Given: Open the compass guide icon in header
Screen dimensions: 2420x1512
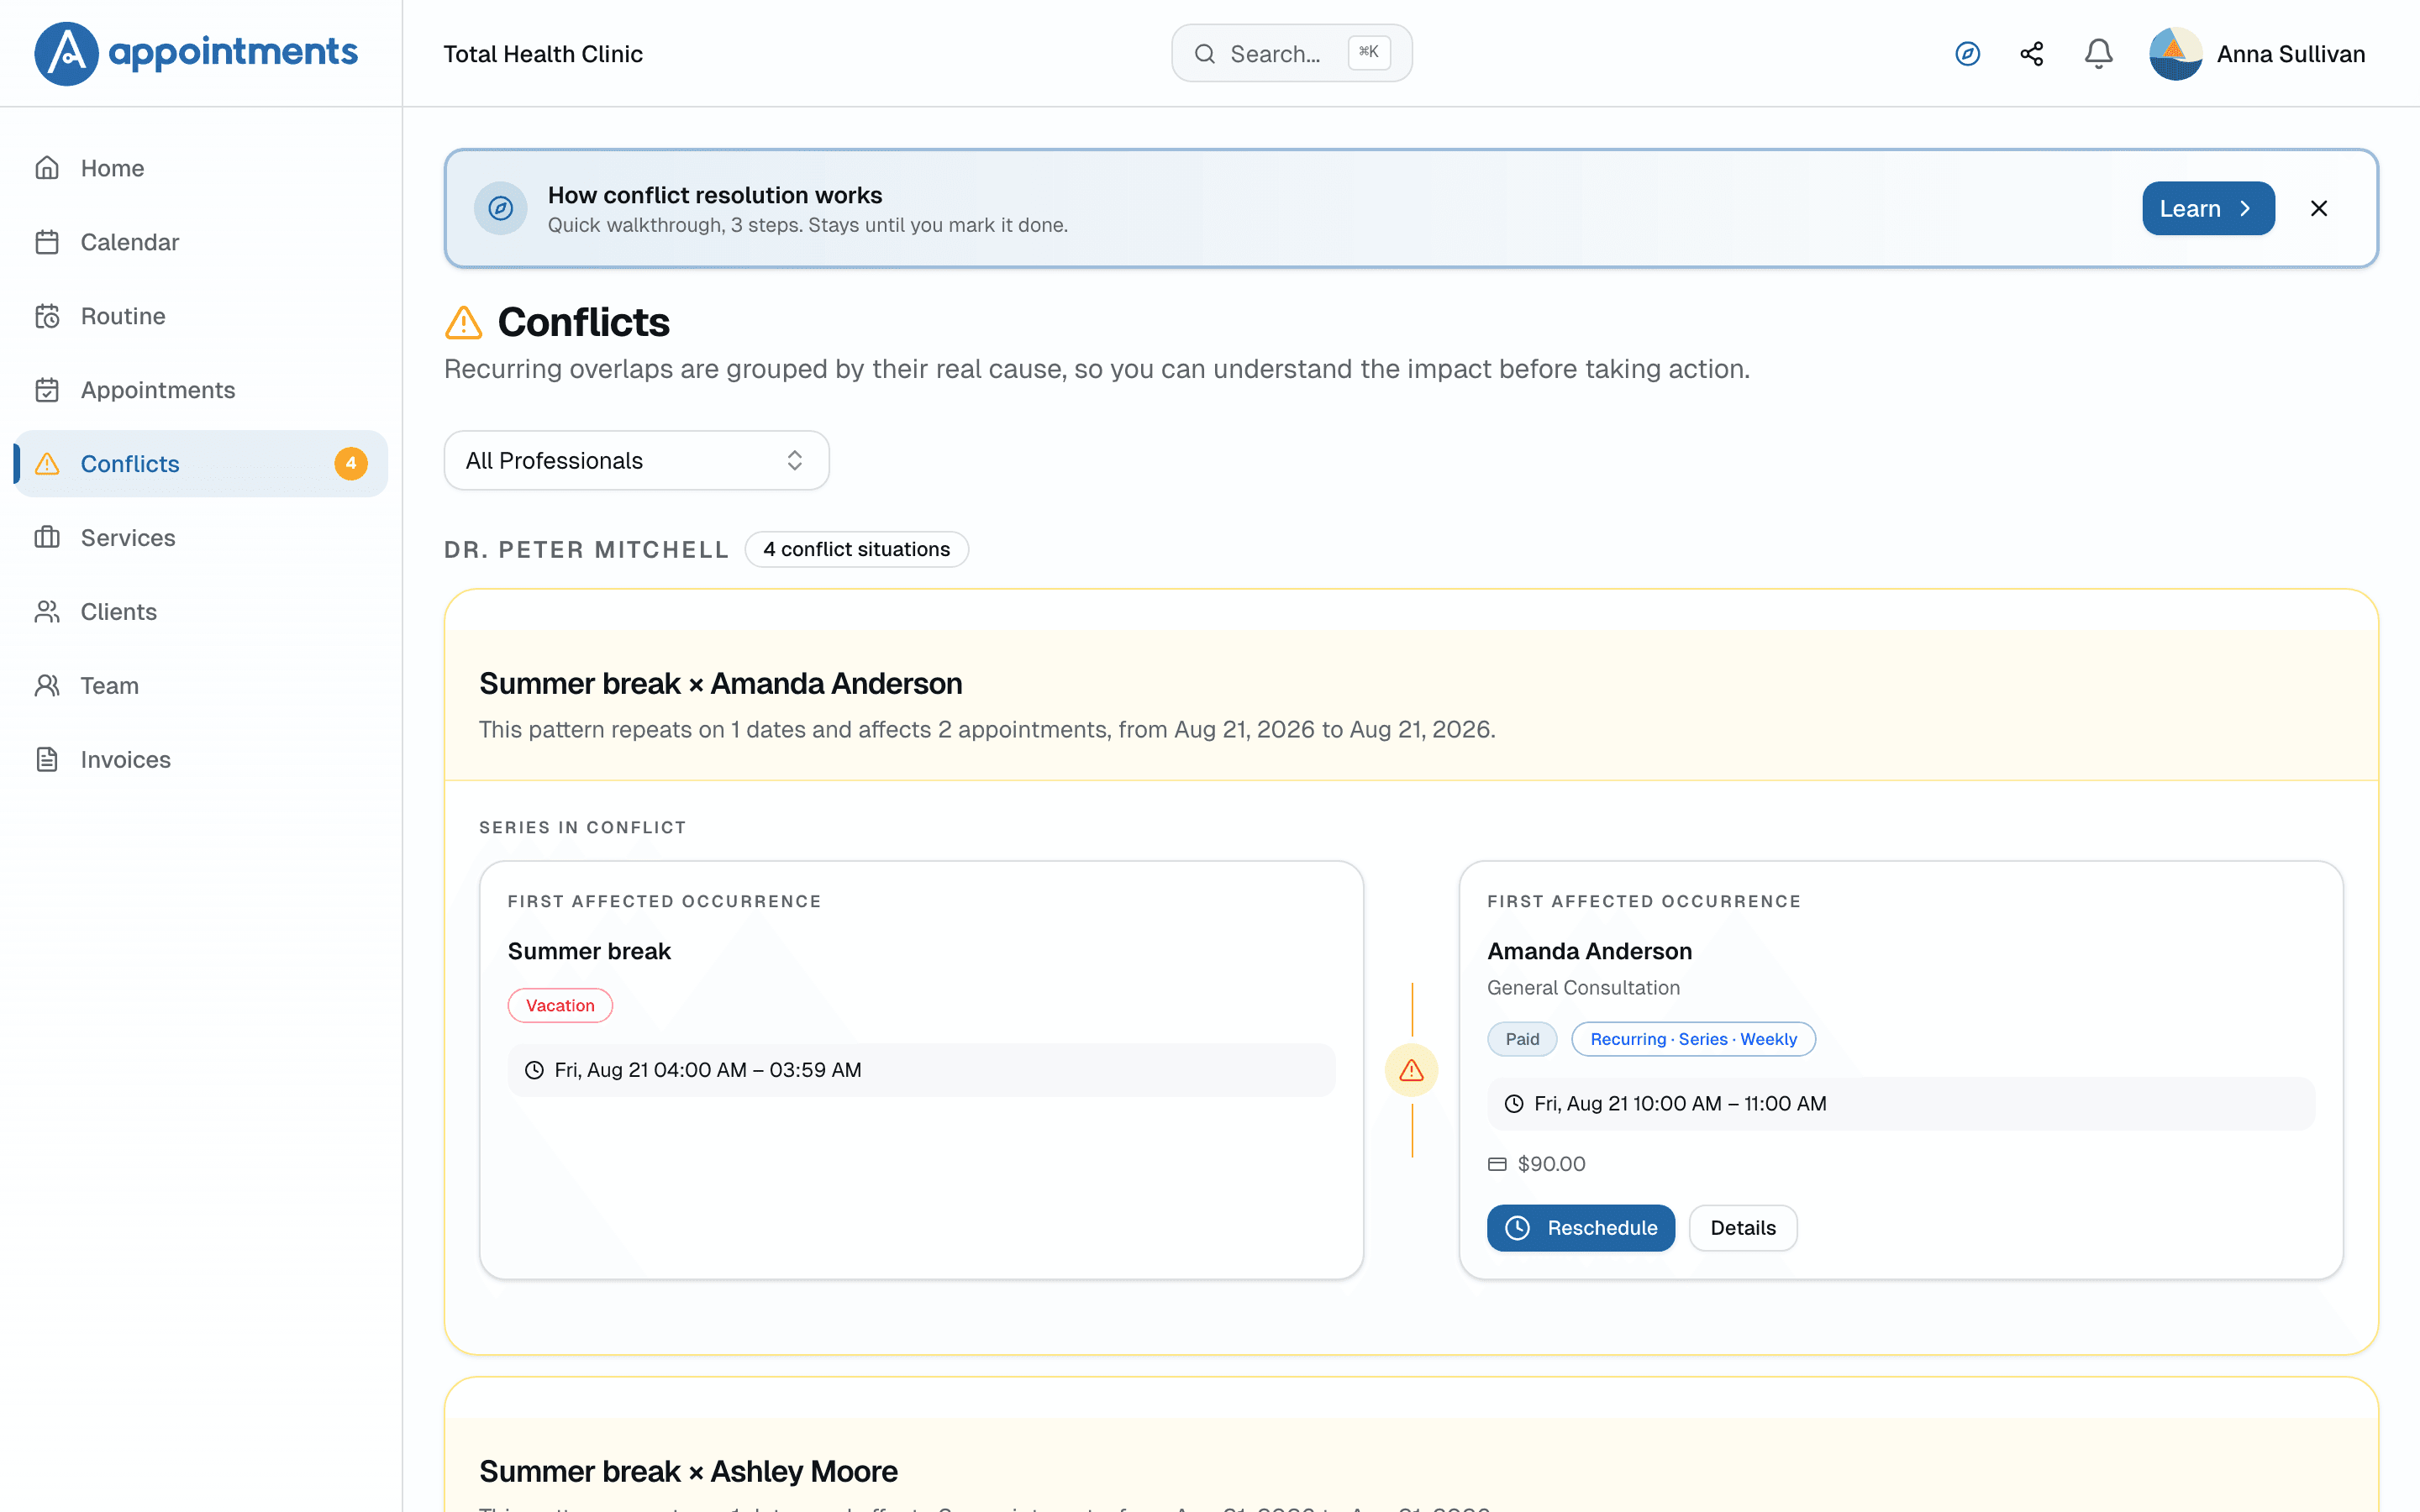Looking at the screenshot, I should point(1967,54).
